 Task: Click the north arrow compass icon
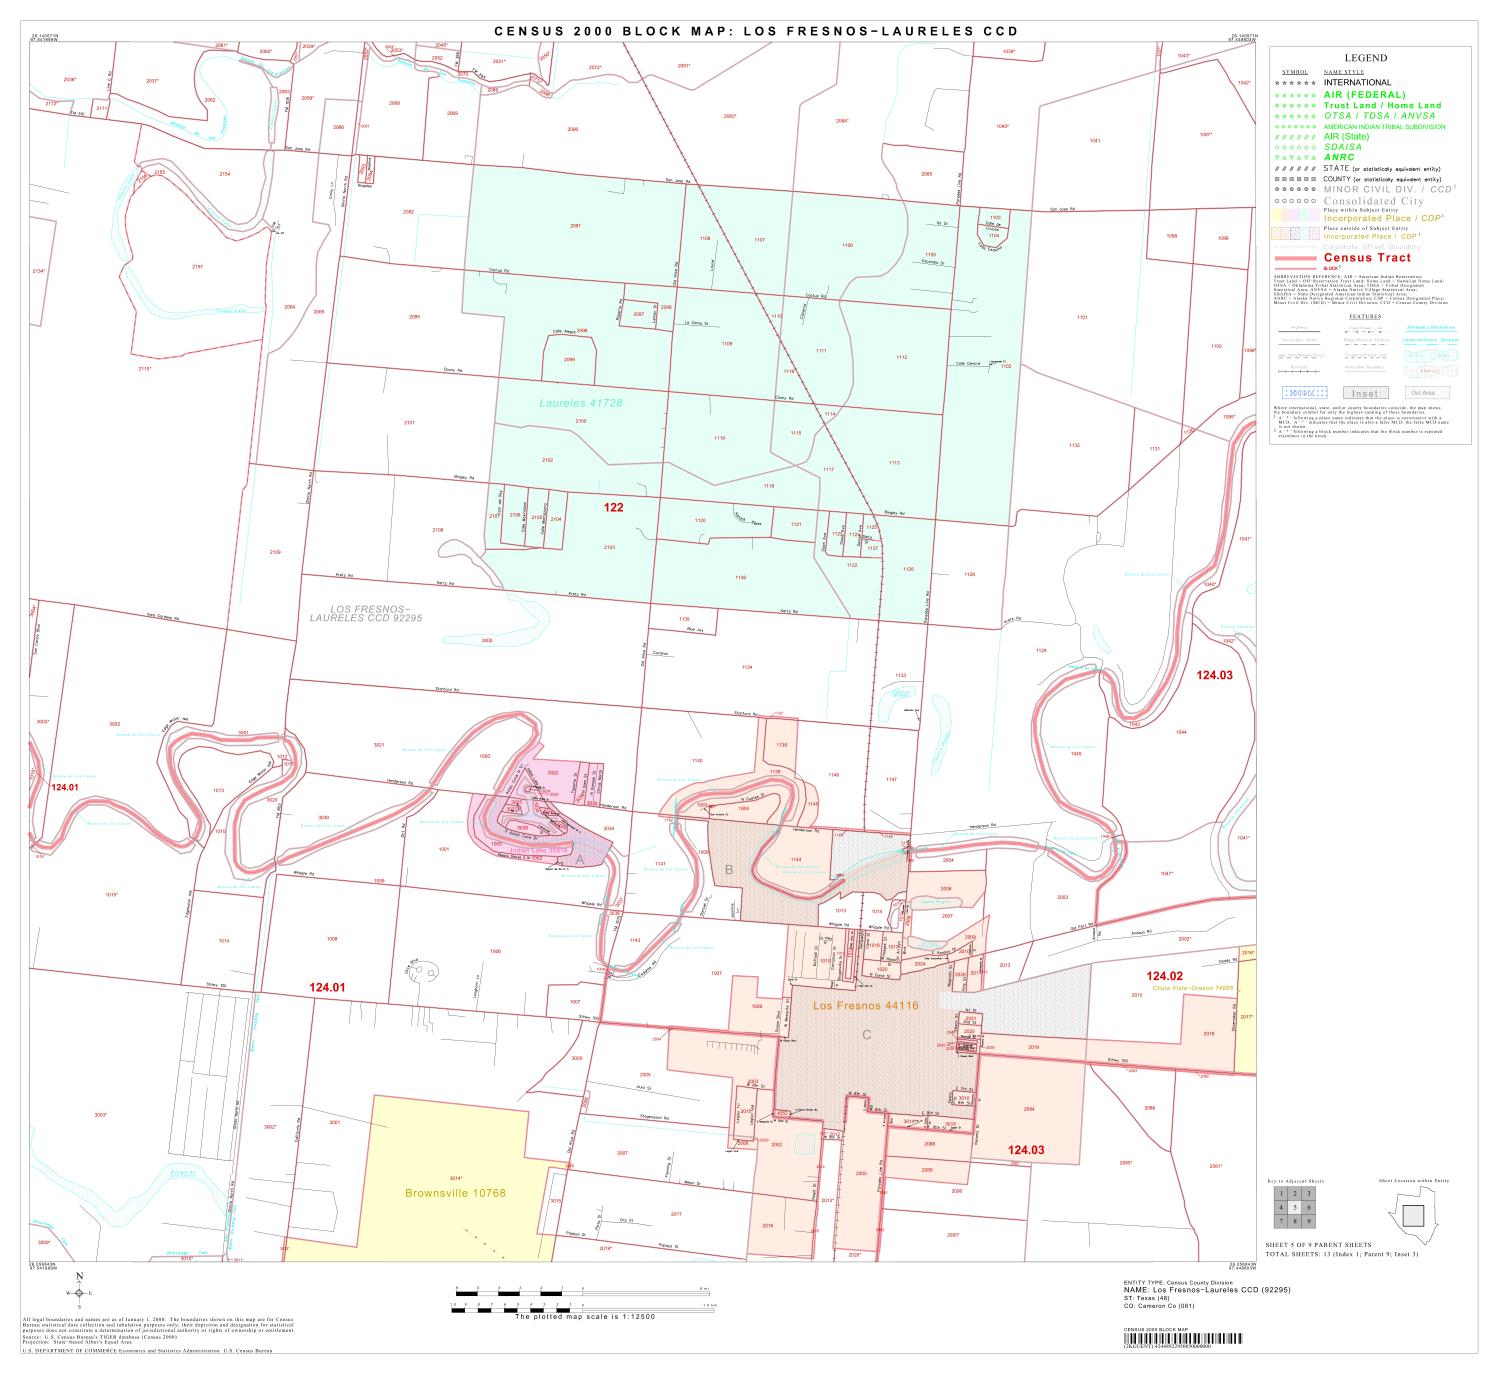pos(78,1292)
